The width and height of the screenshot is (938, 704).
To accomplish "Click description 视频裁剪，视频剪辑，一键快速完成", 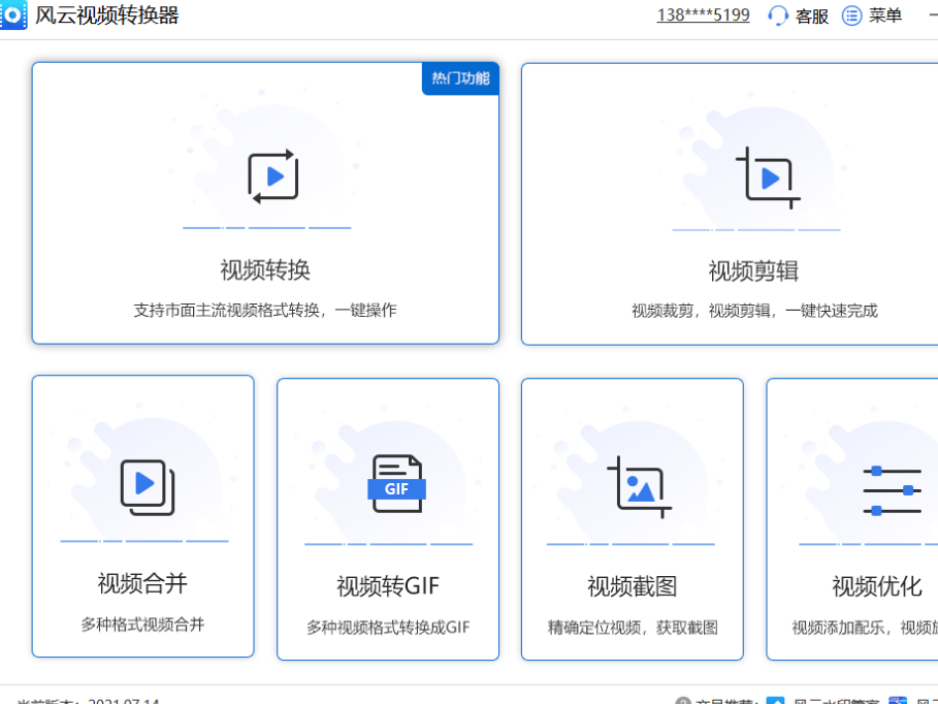I will (754, 310).
